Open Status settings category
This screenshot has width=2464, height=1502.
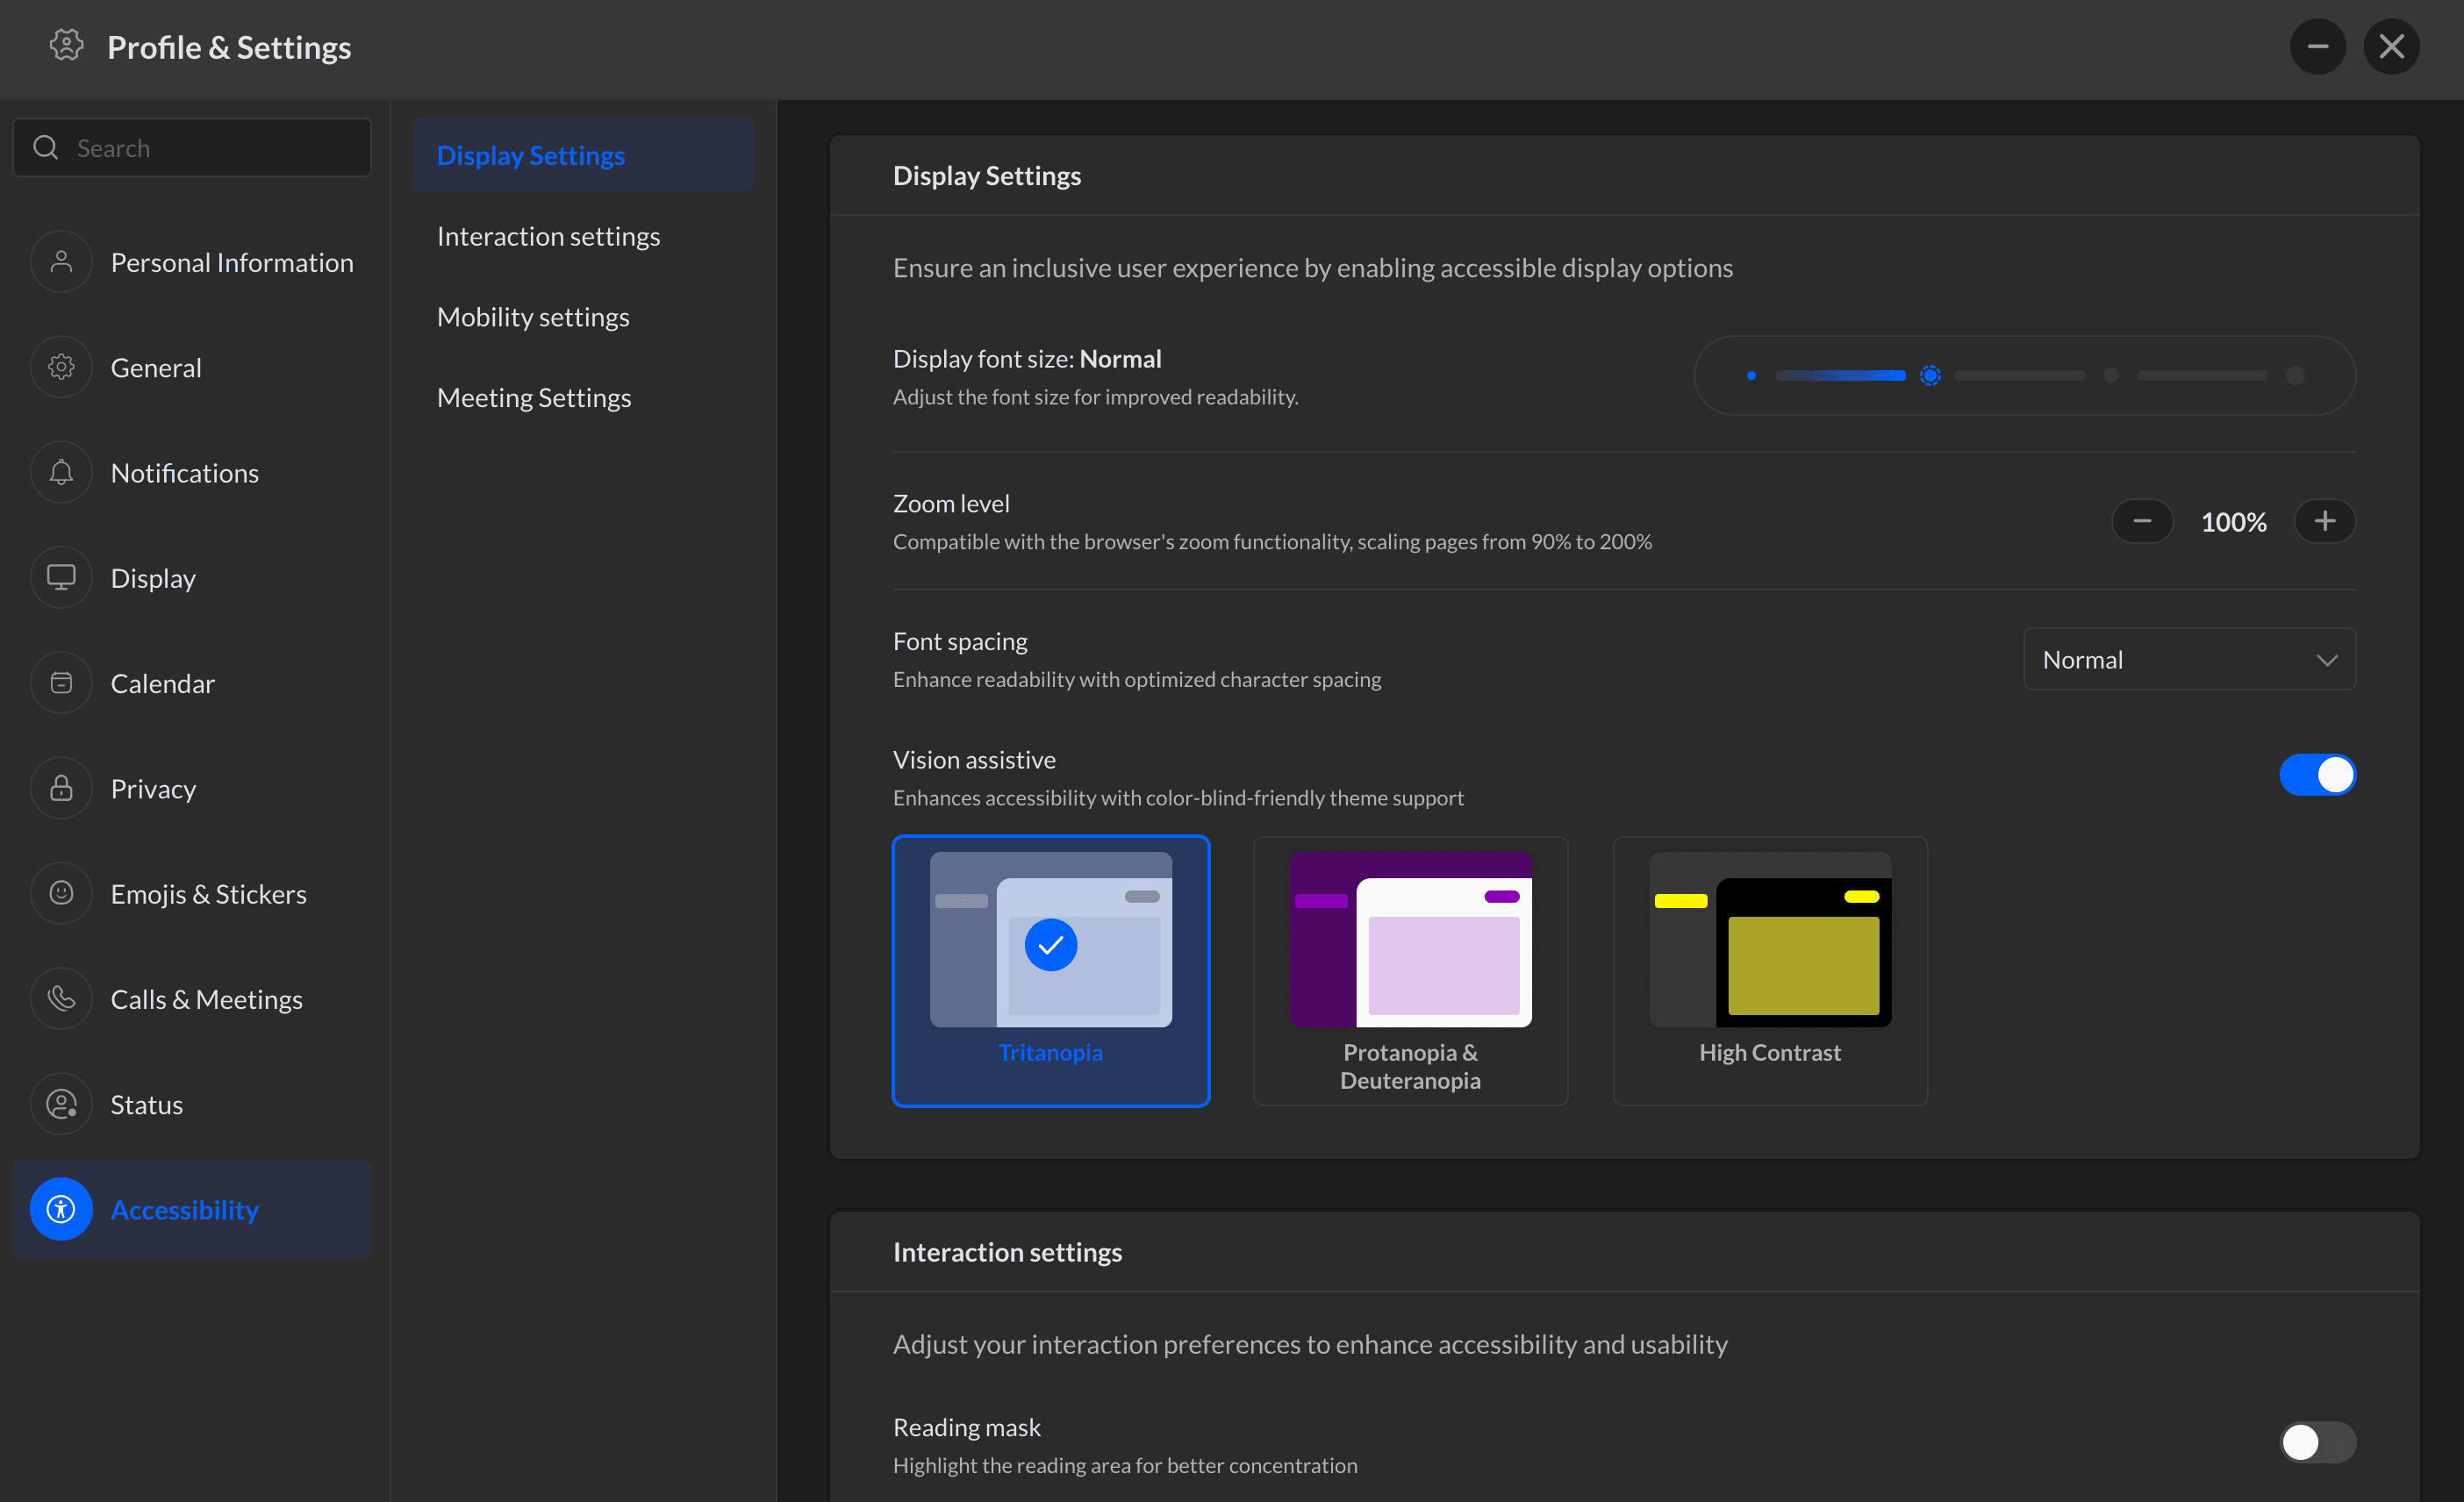pyautogui.click(x=192, y=1104)
